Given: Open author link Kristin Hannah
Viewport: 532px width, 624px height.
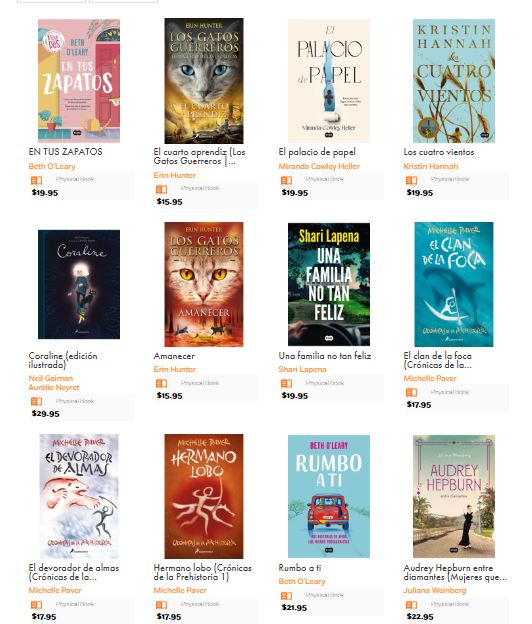Looking at the screenshot, I should [431, 166].
